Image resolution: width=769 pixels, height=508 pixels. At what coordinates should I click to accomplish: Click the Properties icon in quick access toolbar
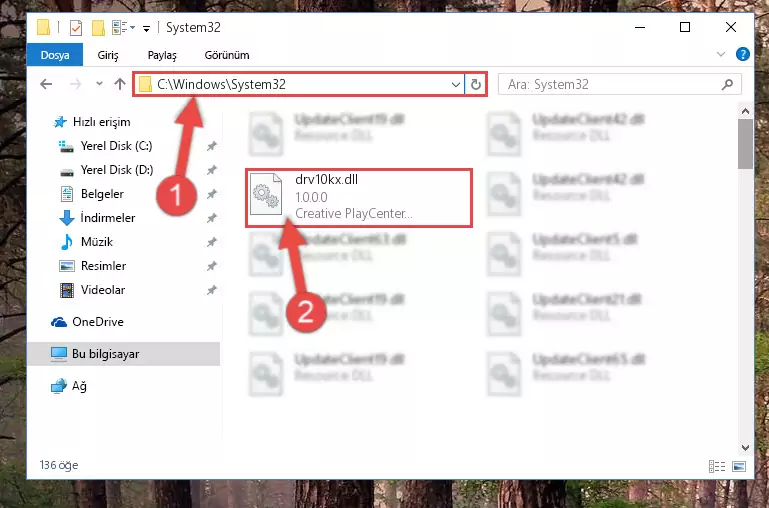pos(76,27)
